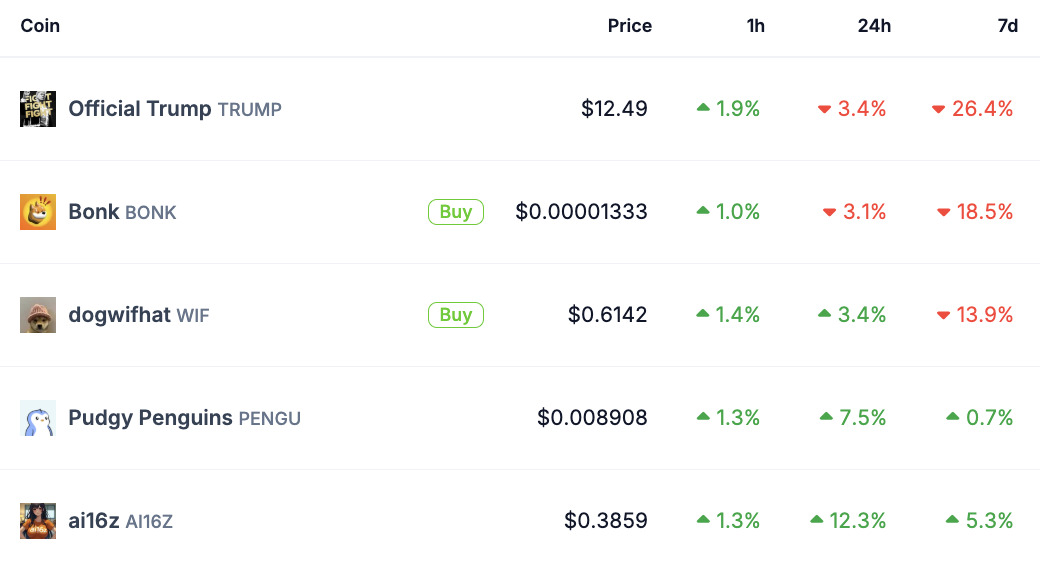Sort table by Coin column header
Viewport: 1040px width, 566px height.
click(40, 26)
